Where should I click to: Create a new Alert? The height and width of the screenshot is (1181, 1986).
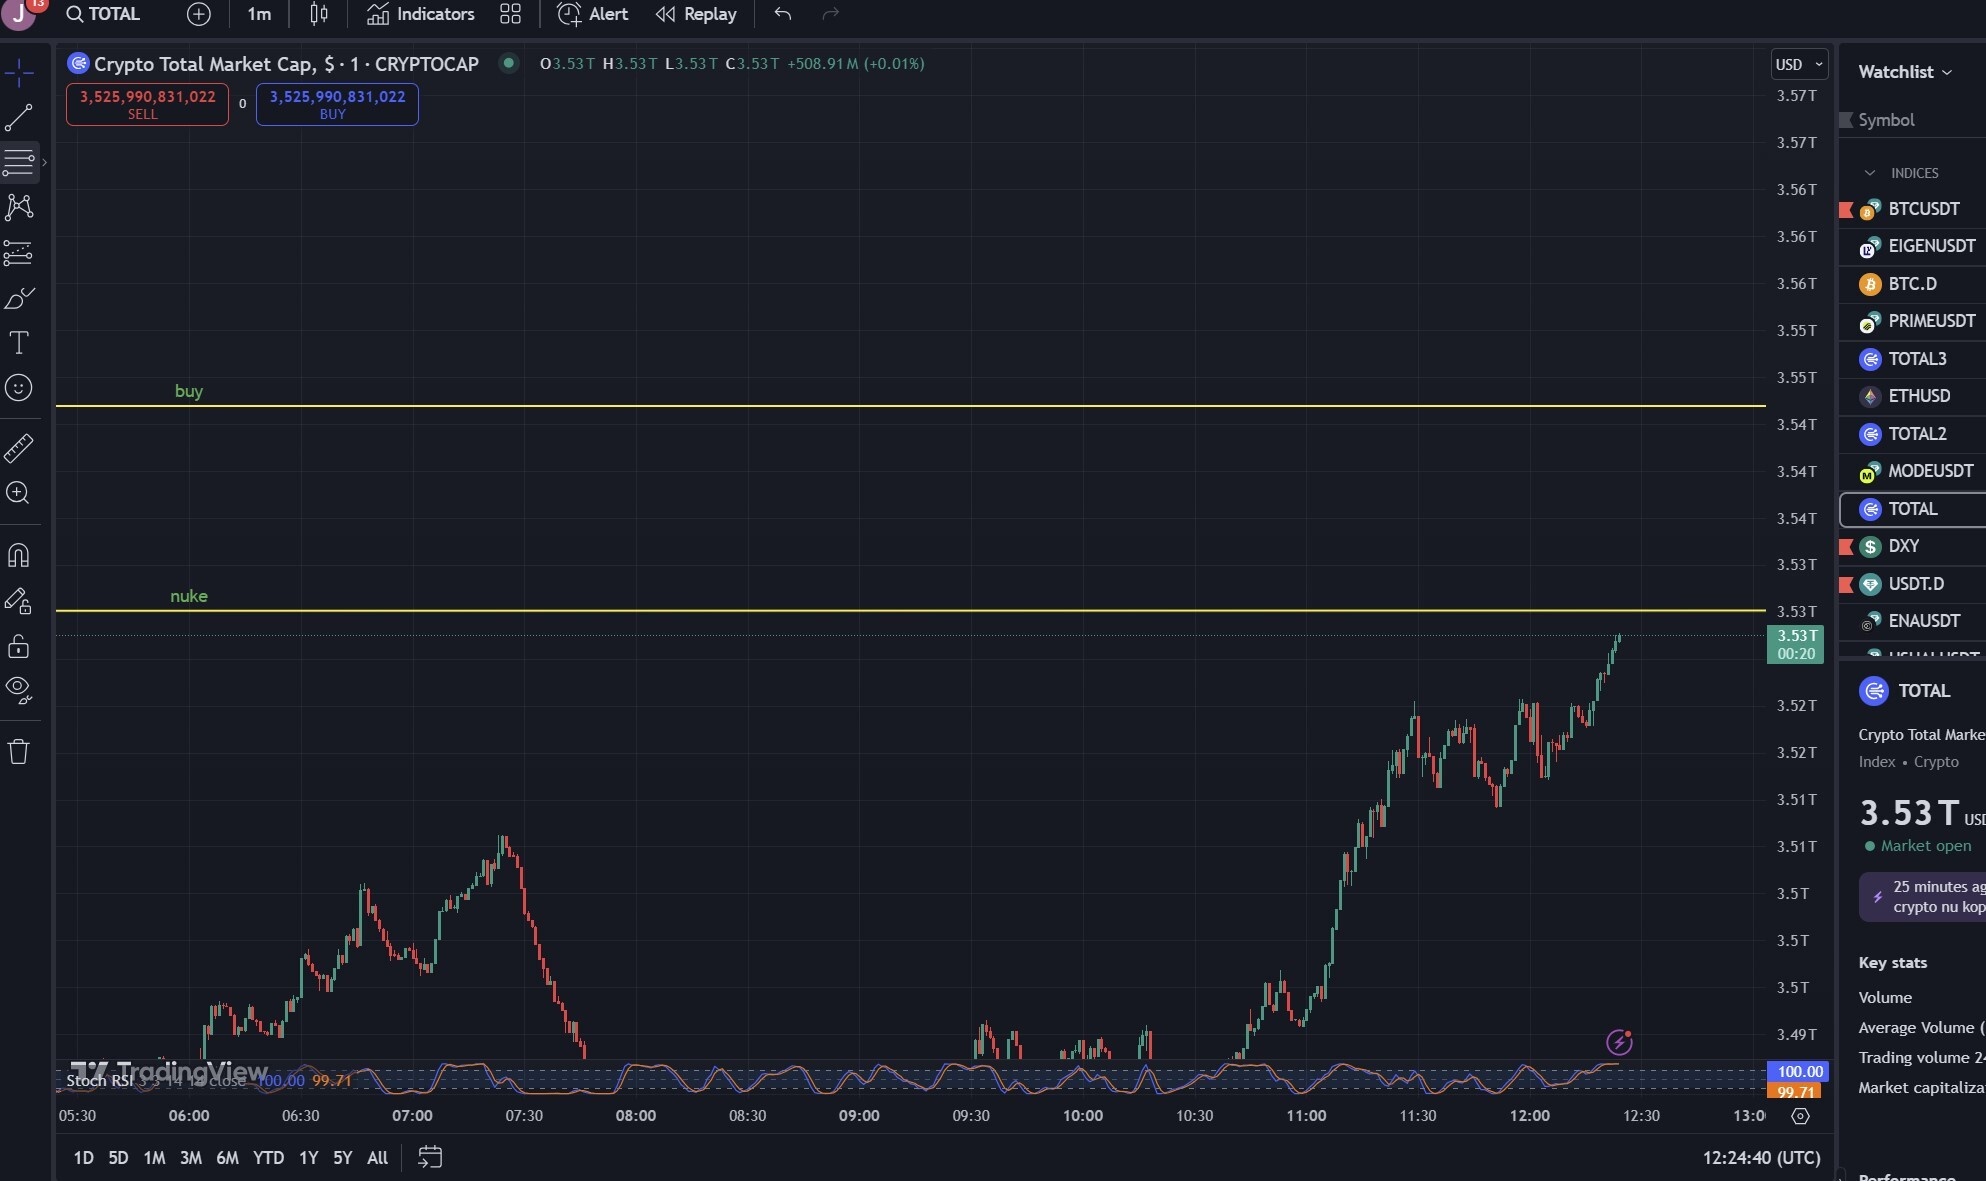pos(593,14)
